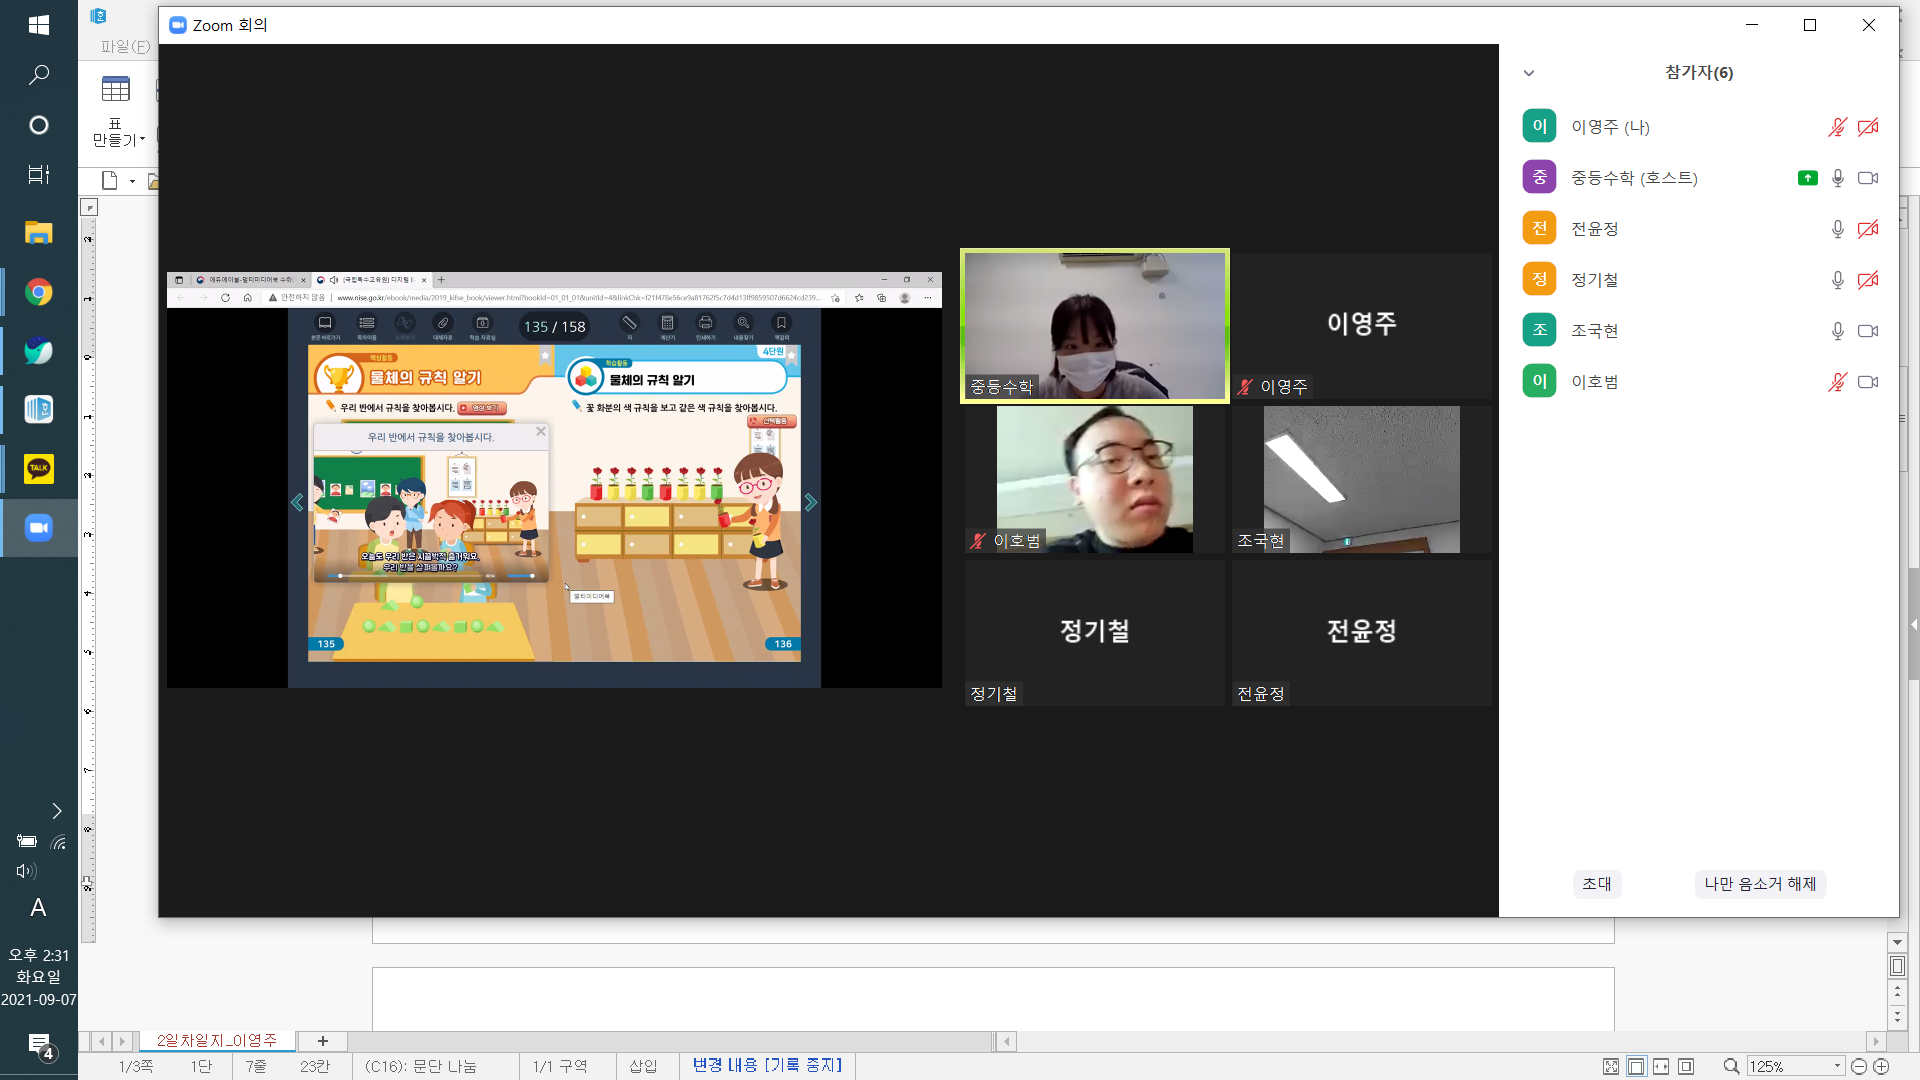This screenshot has width=1920, height=1080.
Task: Open Windows Start menu
Action: click(38, 25)
